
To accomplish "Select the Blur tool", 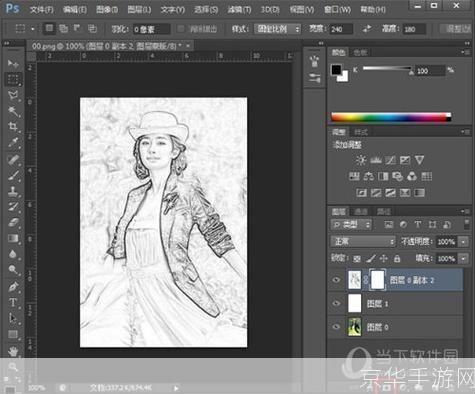I will (13, 254).
